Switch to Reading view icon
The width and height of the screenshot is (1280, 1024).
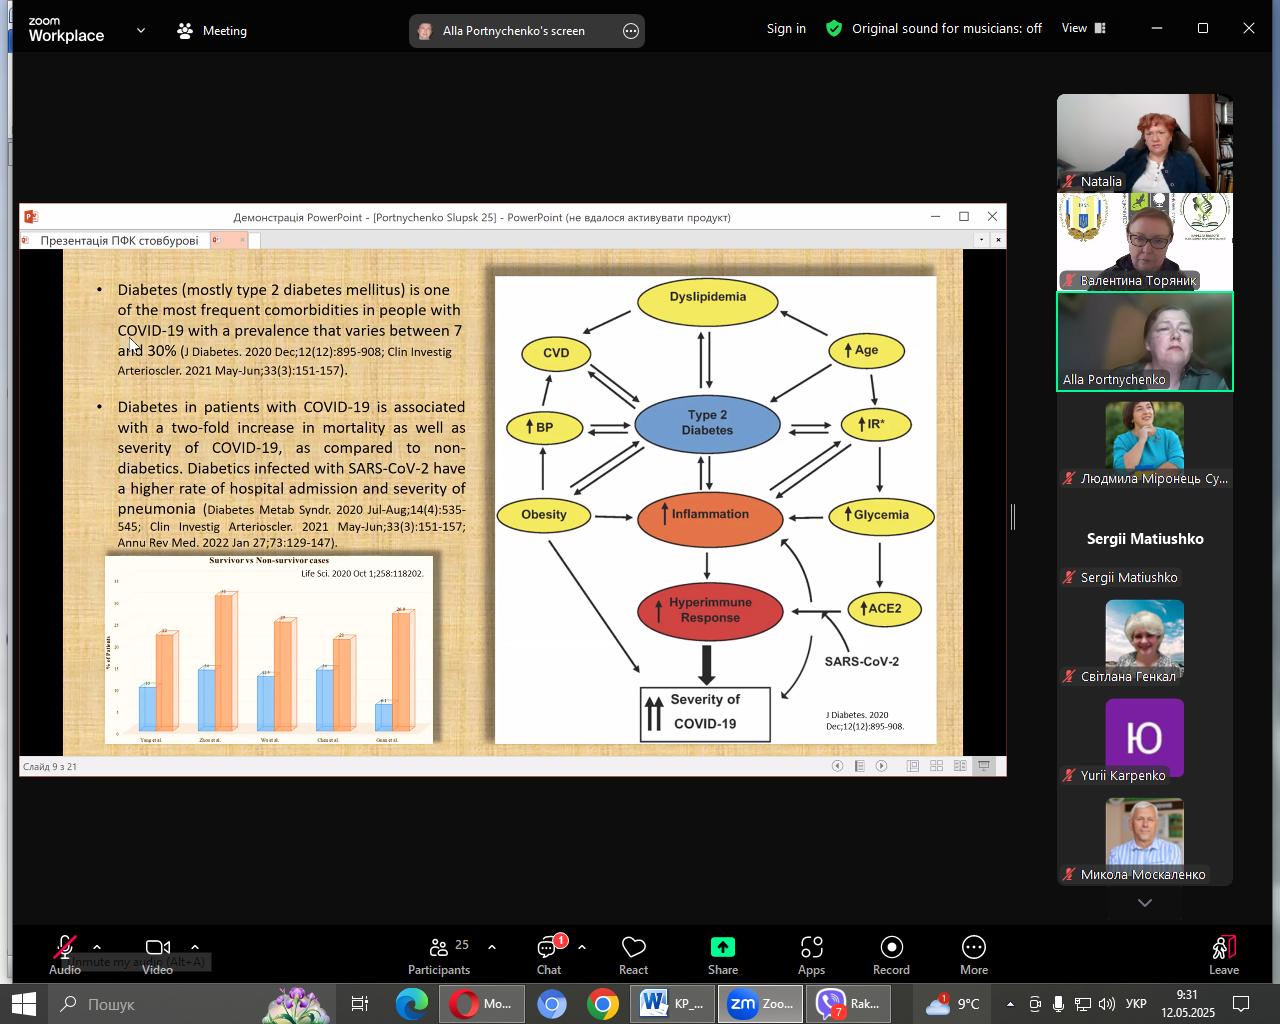click(960, 766)
